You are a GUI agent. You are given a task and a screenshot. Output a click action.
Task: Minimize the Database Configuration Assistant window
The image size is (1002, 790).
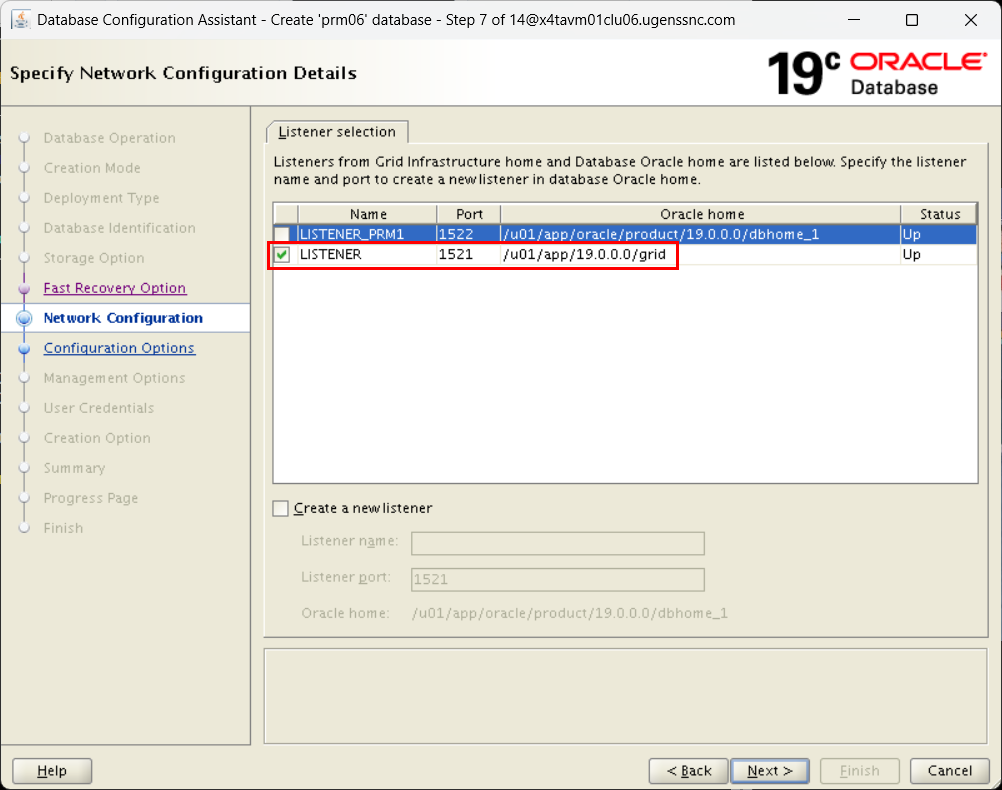(x=854, y=20)
